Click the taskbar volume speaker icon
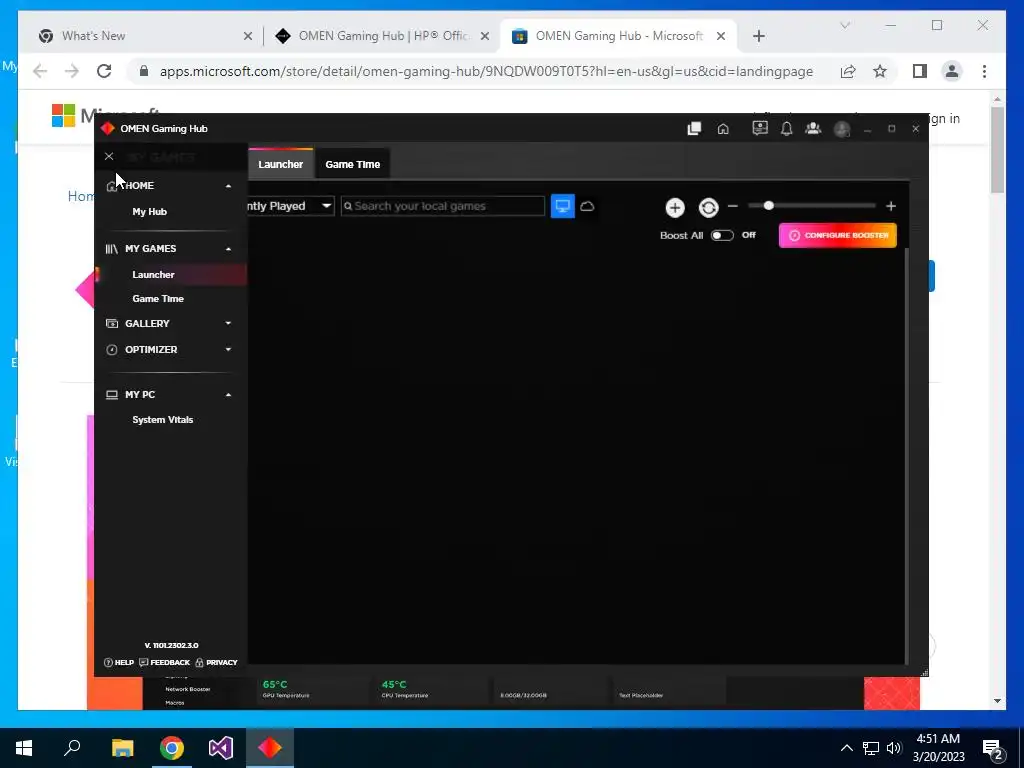Viewport: 1024px width, 768px height. [894, 748]
